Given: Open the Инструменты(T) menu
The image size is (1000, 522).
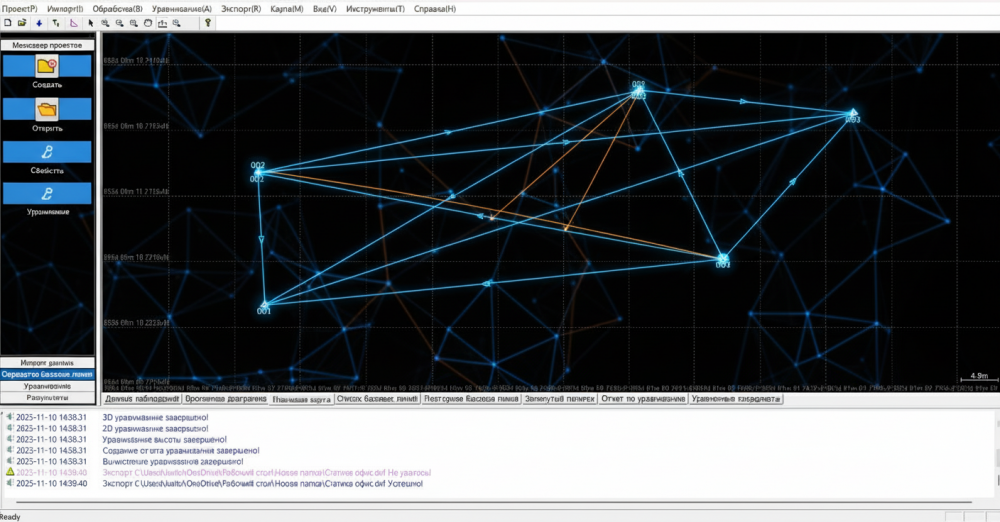Looking at the screenshot, I should point(375,9).
